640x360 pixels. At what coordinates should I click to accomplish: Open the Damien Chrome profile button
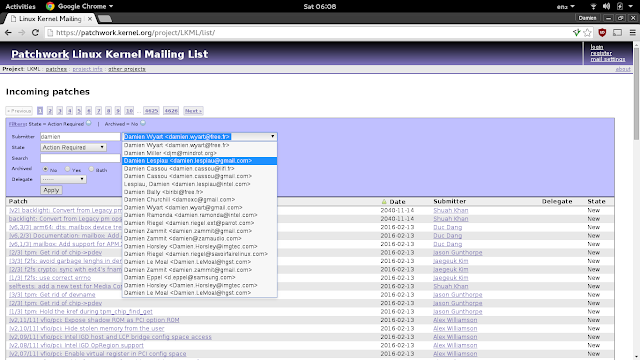pos(587,18)
